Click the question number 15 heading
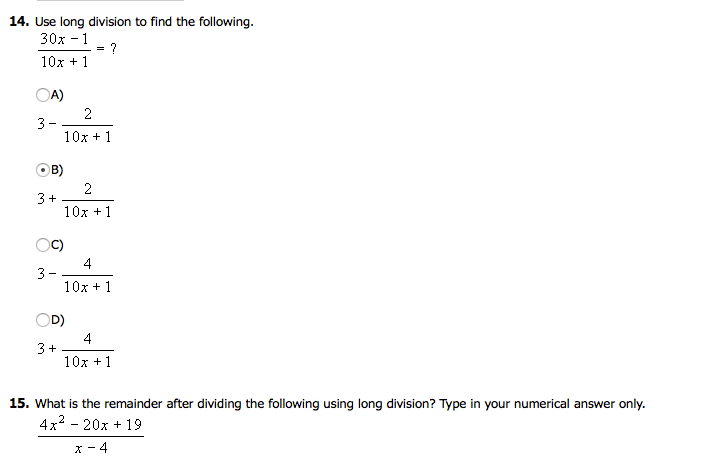This screenshot has width=726, height=463. coord(19,403)
